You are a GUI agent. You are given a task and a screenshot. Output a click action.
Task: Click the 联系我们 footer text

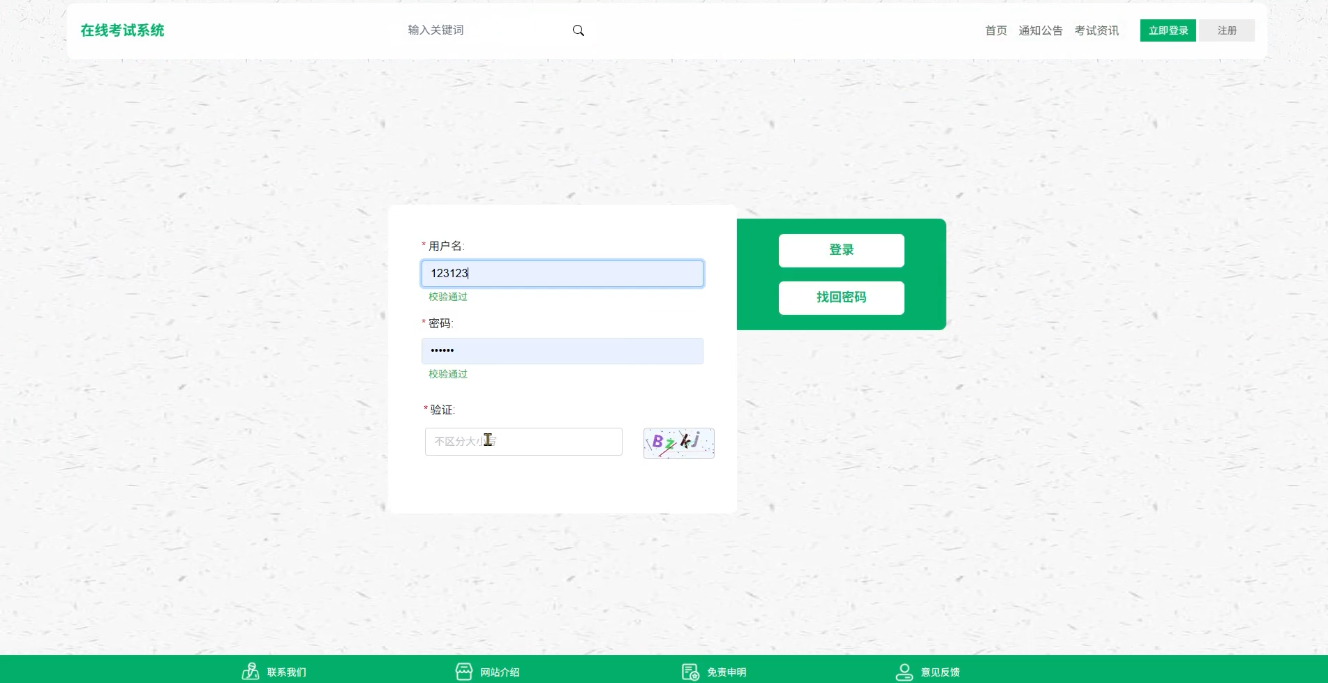pos(287,673)
